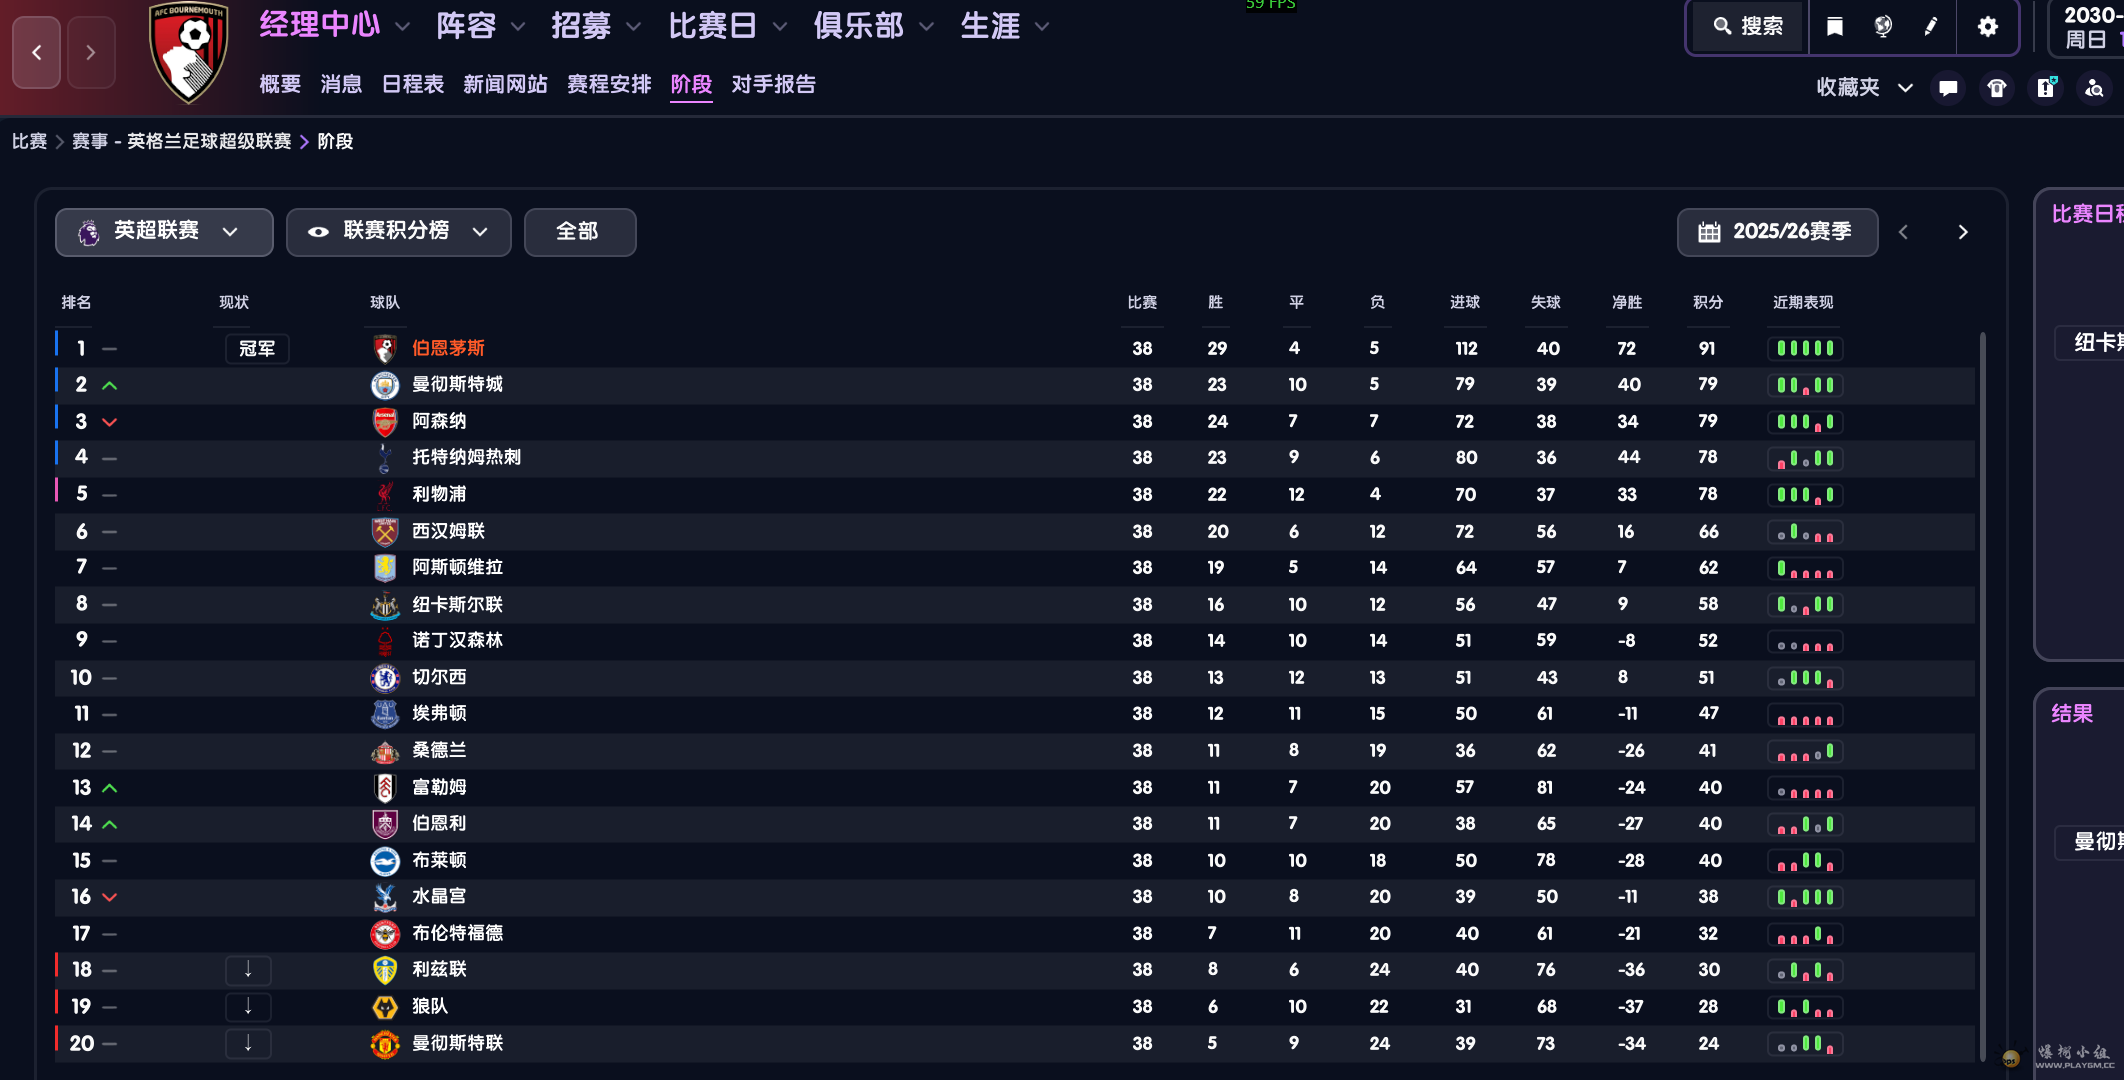Click Newcastle United club badge

385,605
